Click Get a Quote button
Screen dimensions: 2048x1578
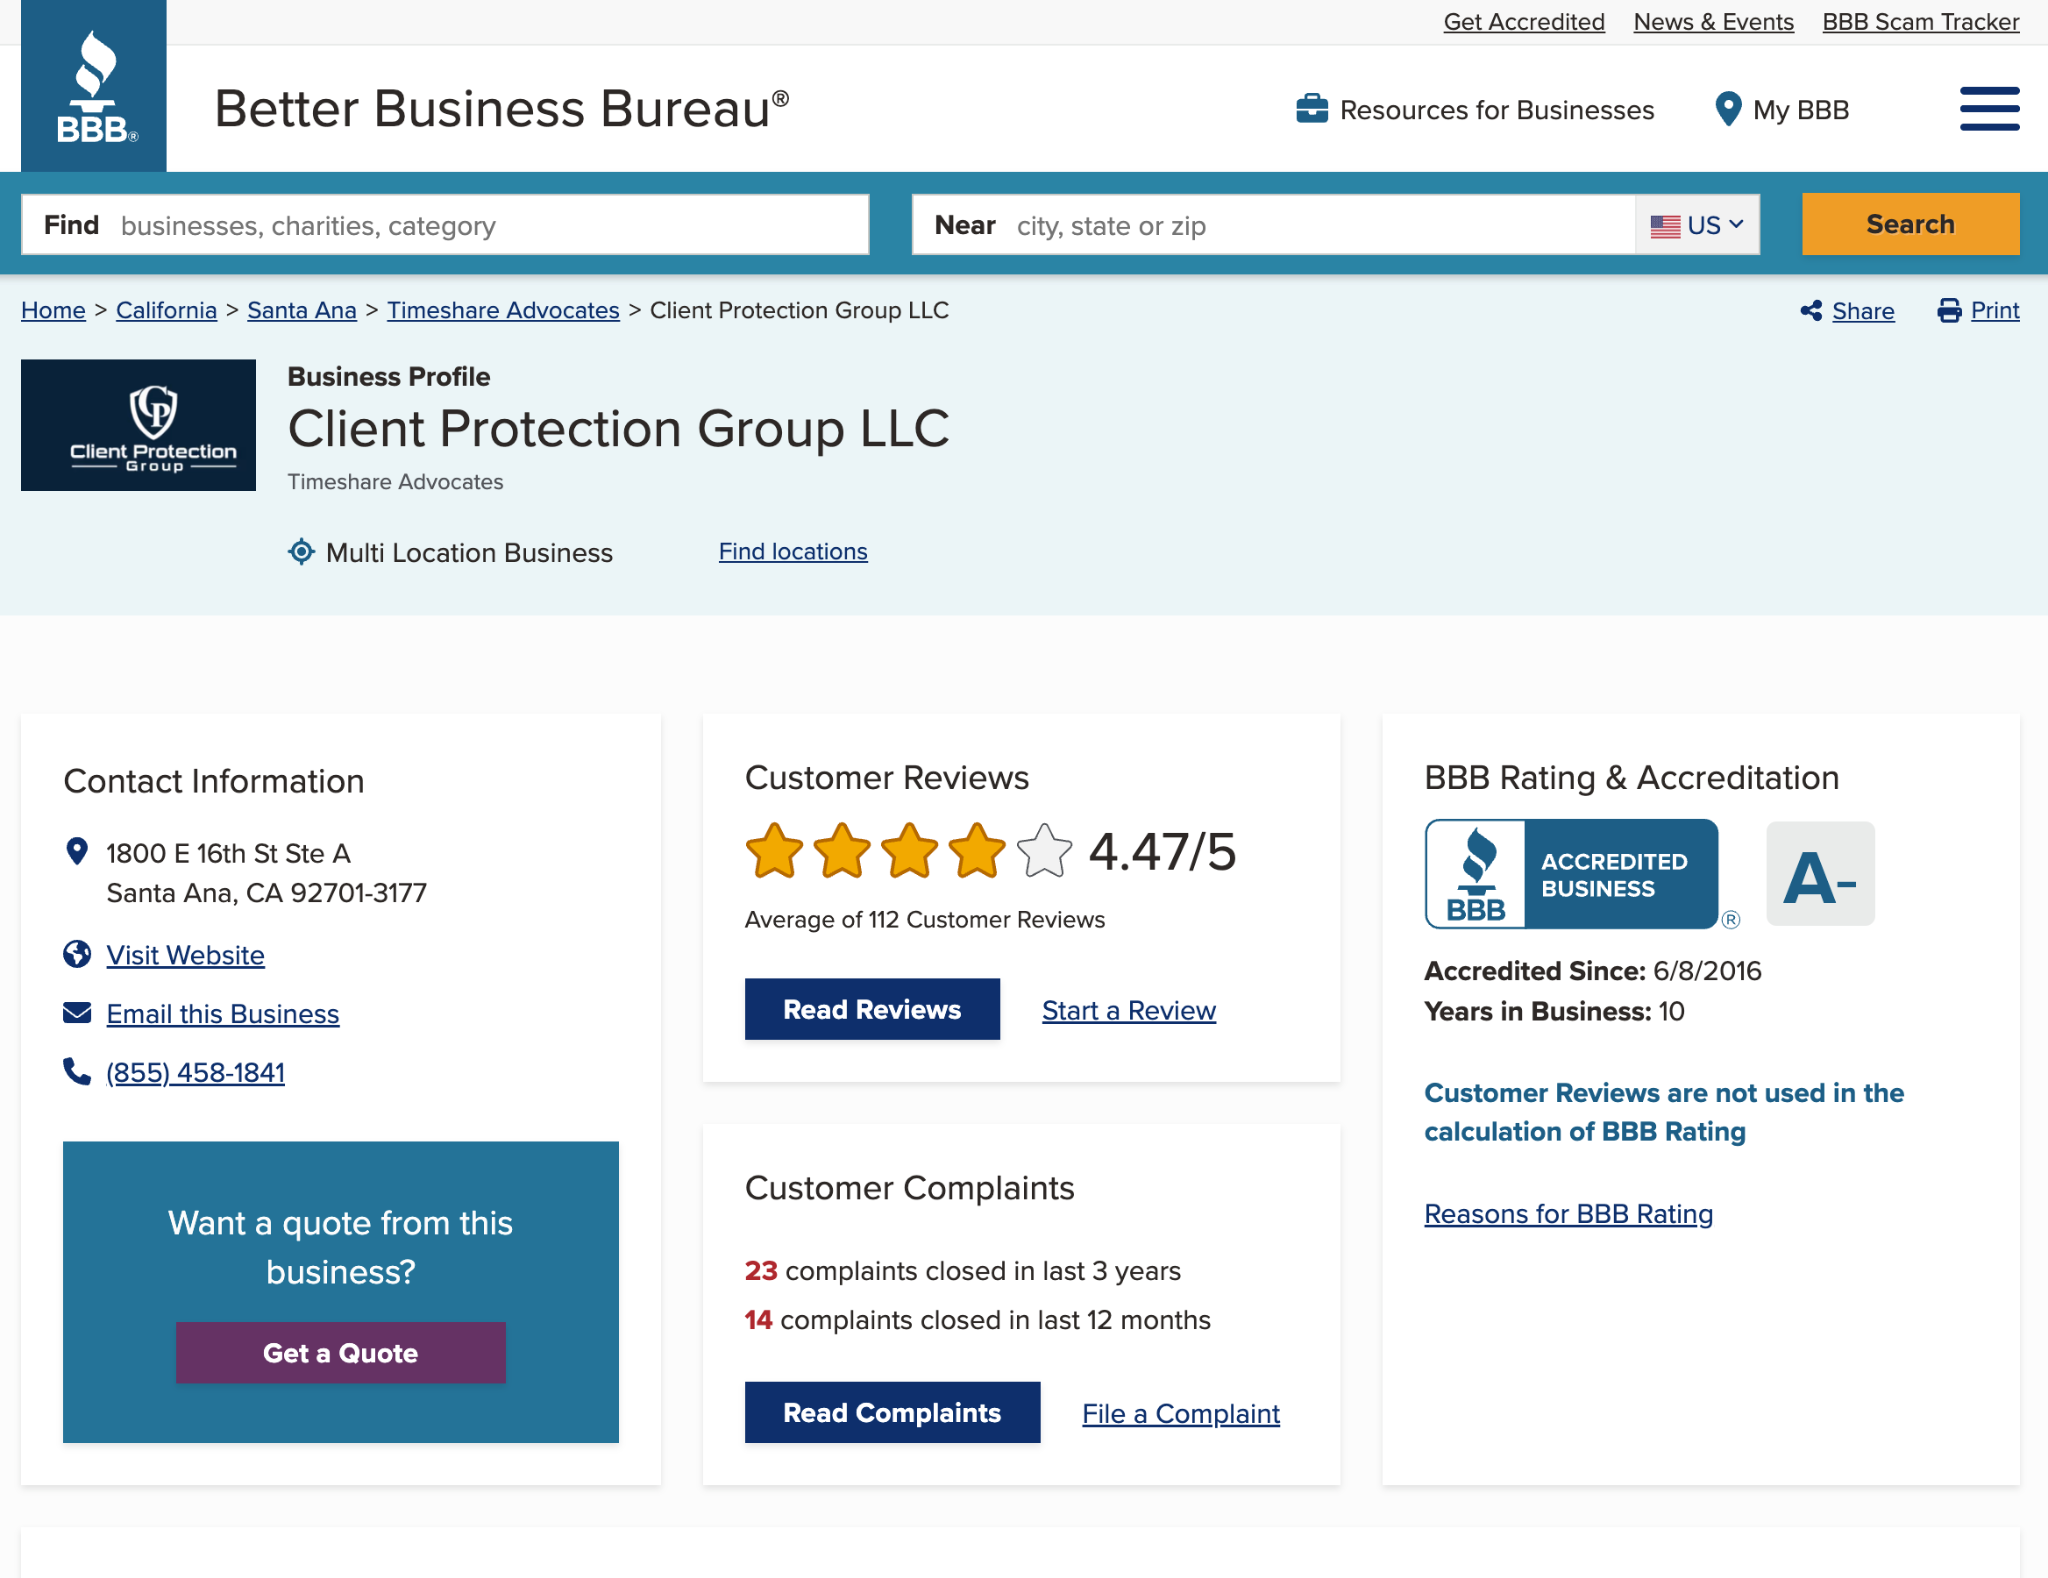click(x=341, y=1353)
